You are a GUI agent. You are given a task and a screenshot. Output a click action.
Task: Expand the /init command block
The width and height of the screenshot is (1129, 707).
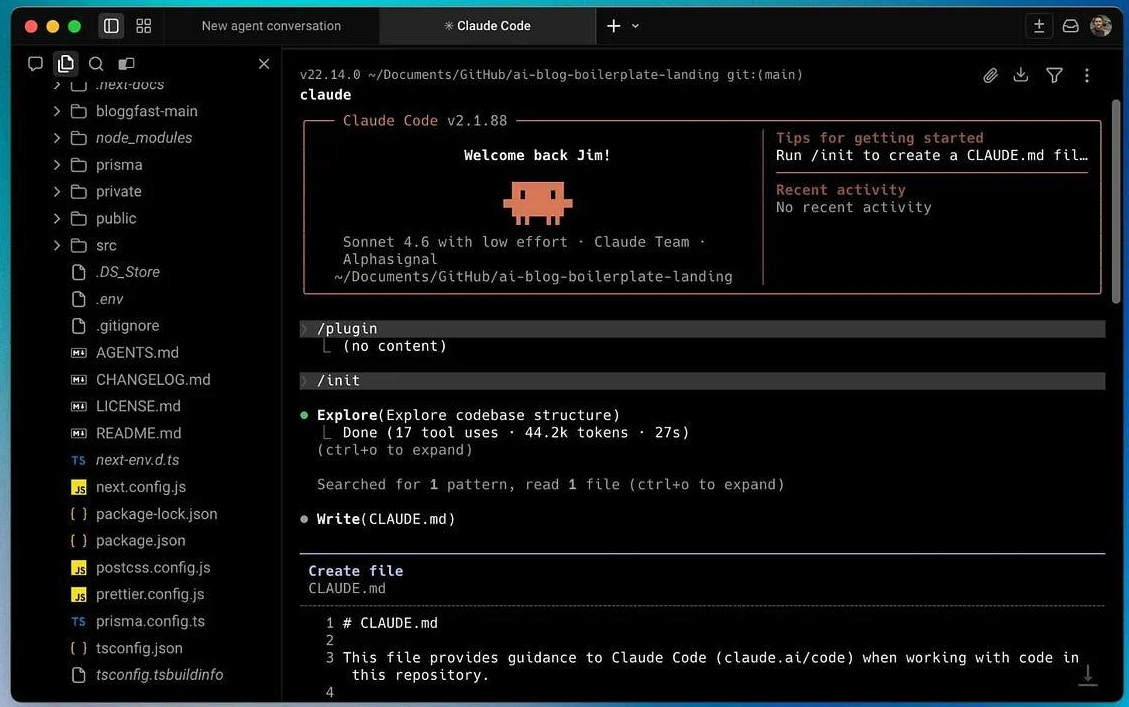pos(702,380)
